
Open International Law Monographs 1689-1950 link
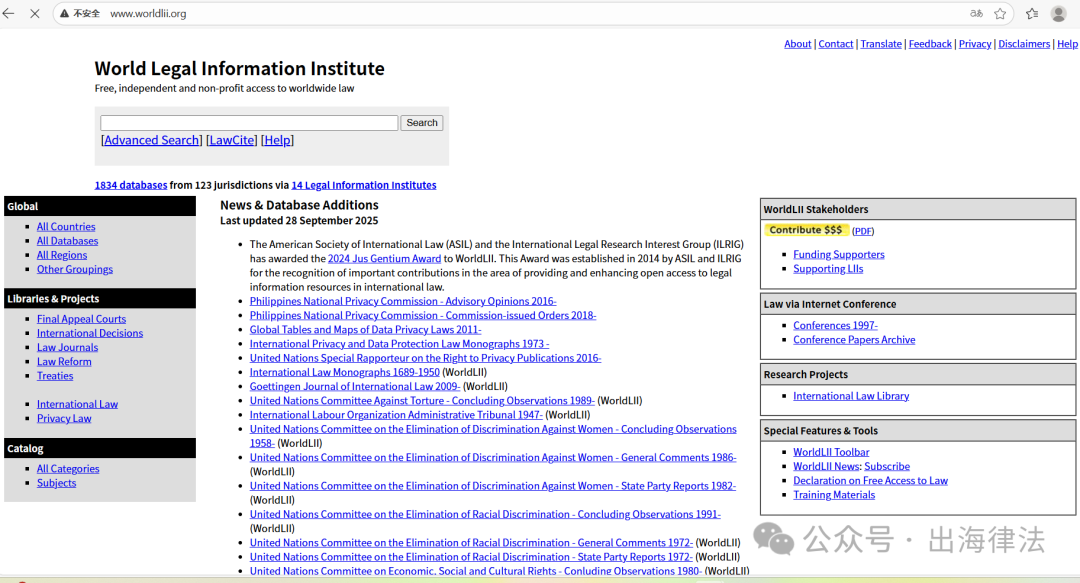coord(344,372)
